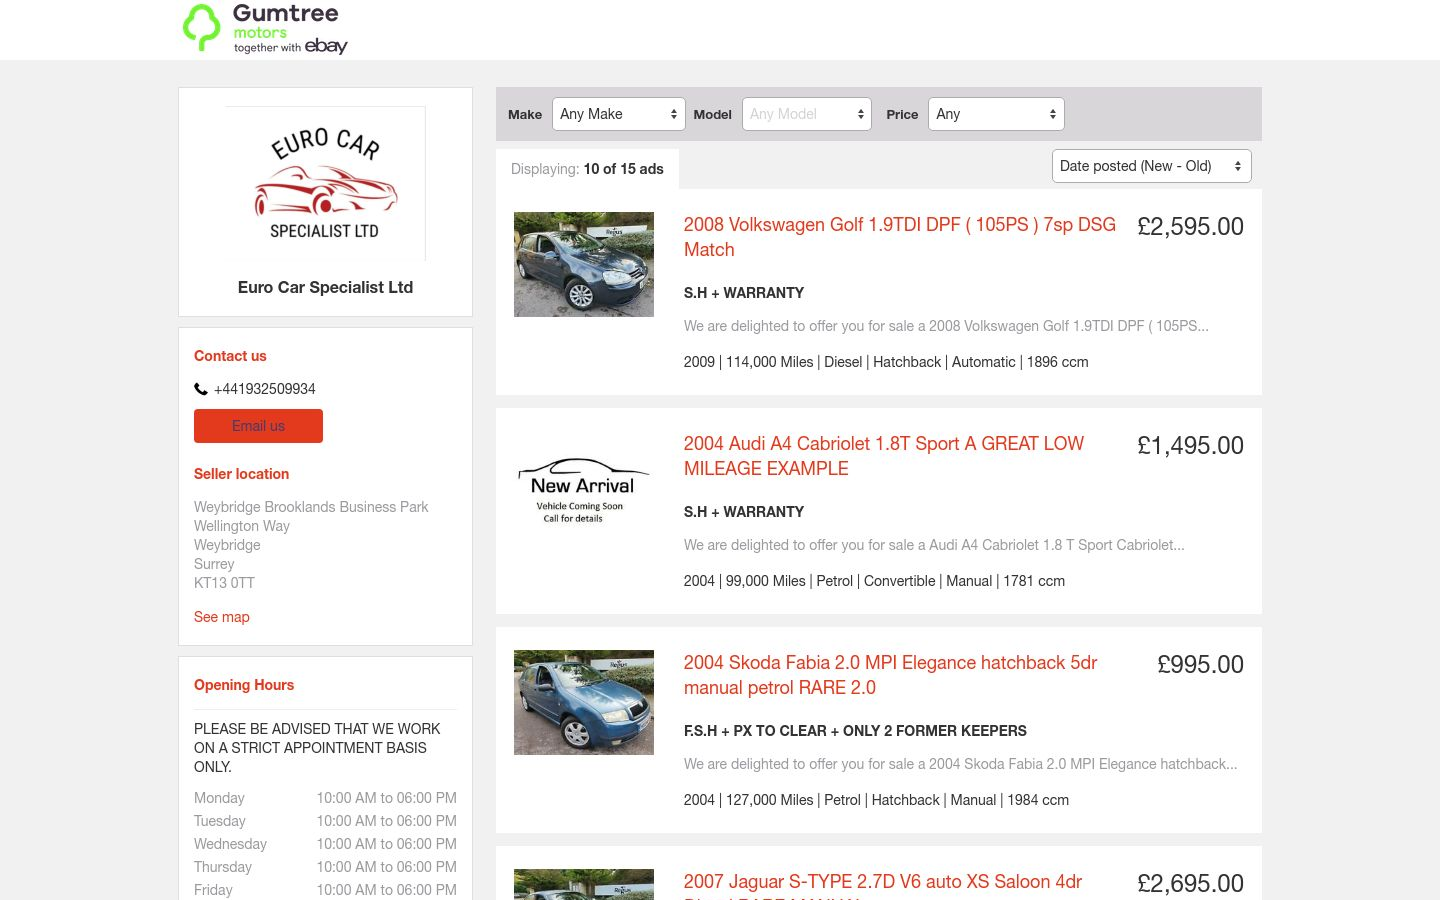The width and height of the screenshot is (1440, 900).
Task: Open the 2007 Jaguar S-TYPE listing title
Action: click(883, 884)
